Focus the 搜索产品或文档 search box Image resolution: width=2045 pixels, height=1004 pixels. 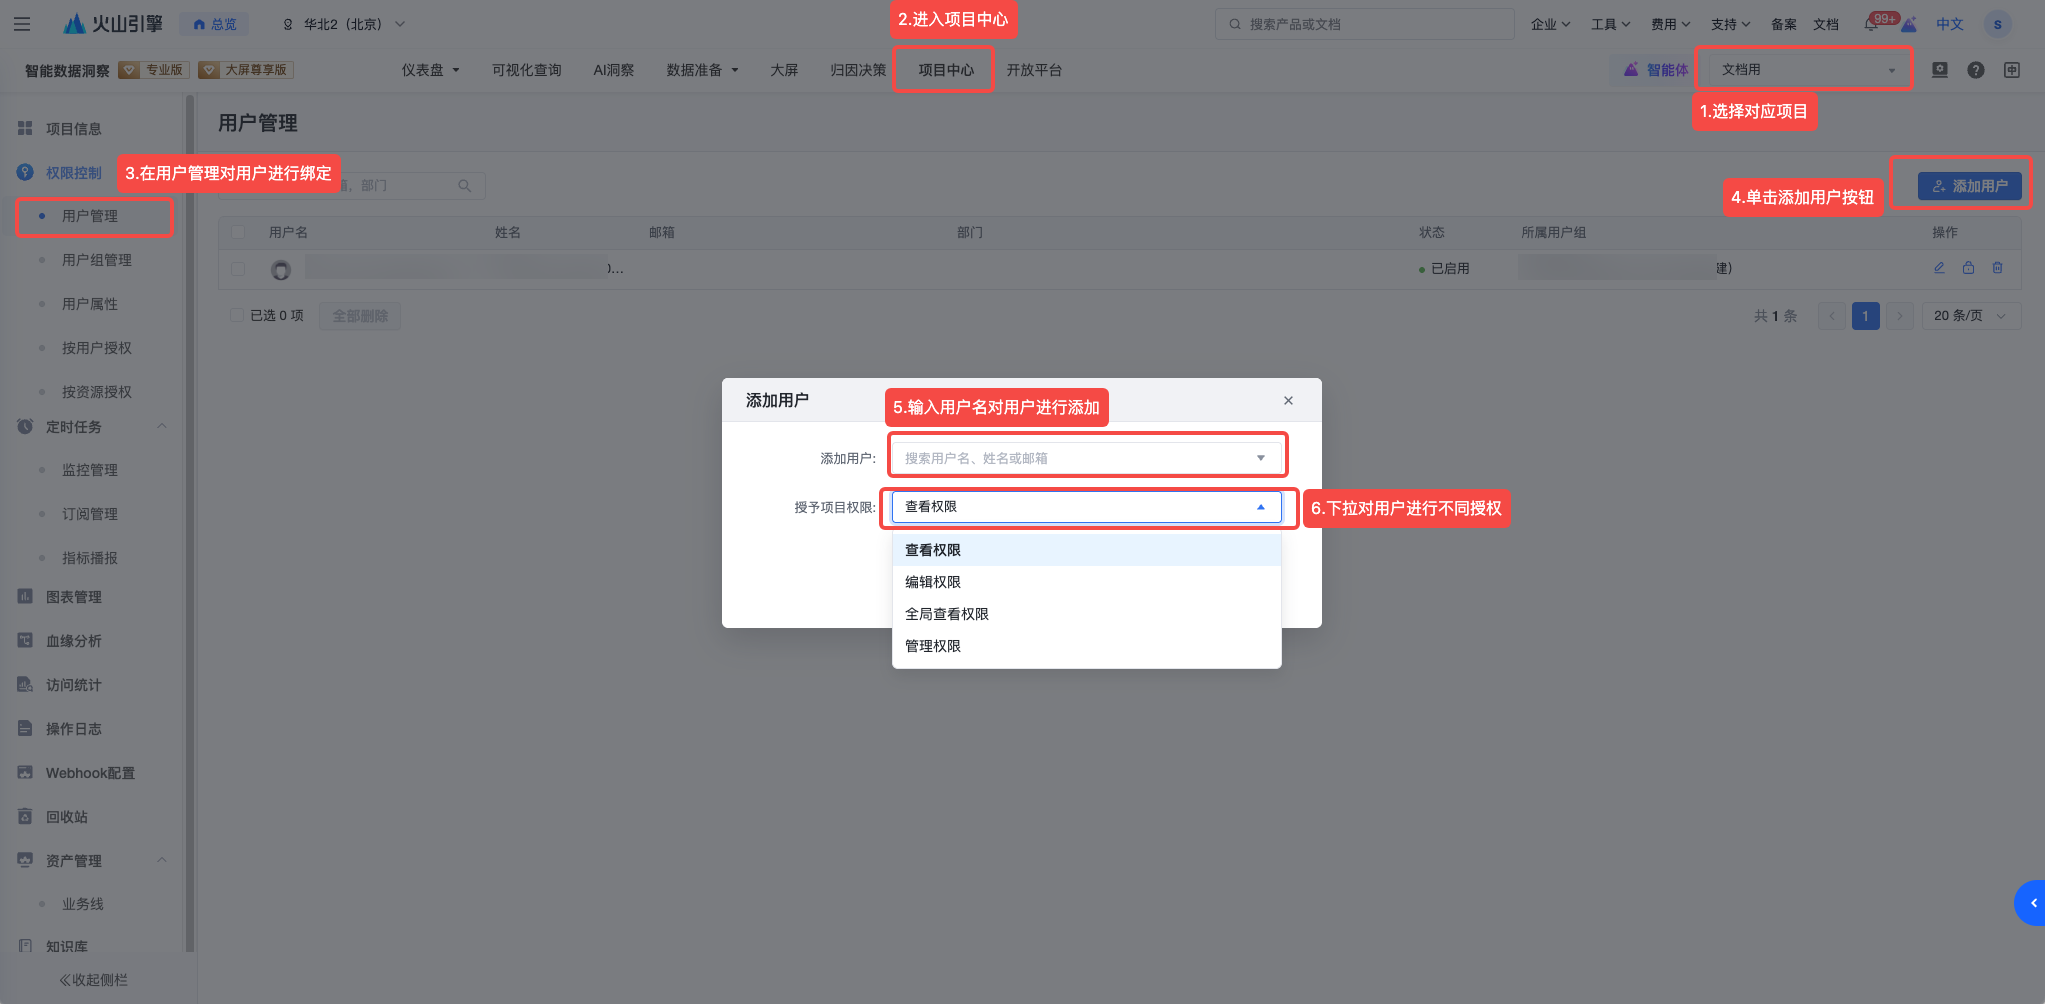click(1364, 24)
